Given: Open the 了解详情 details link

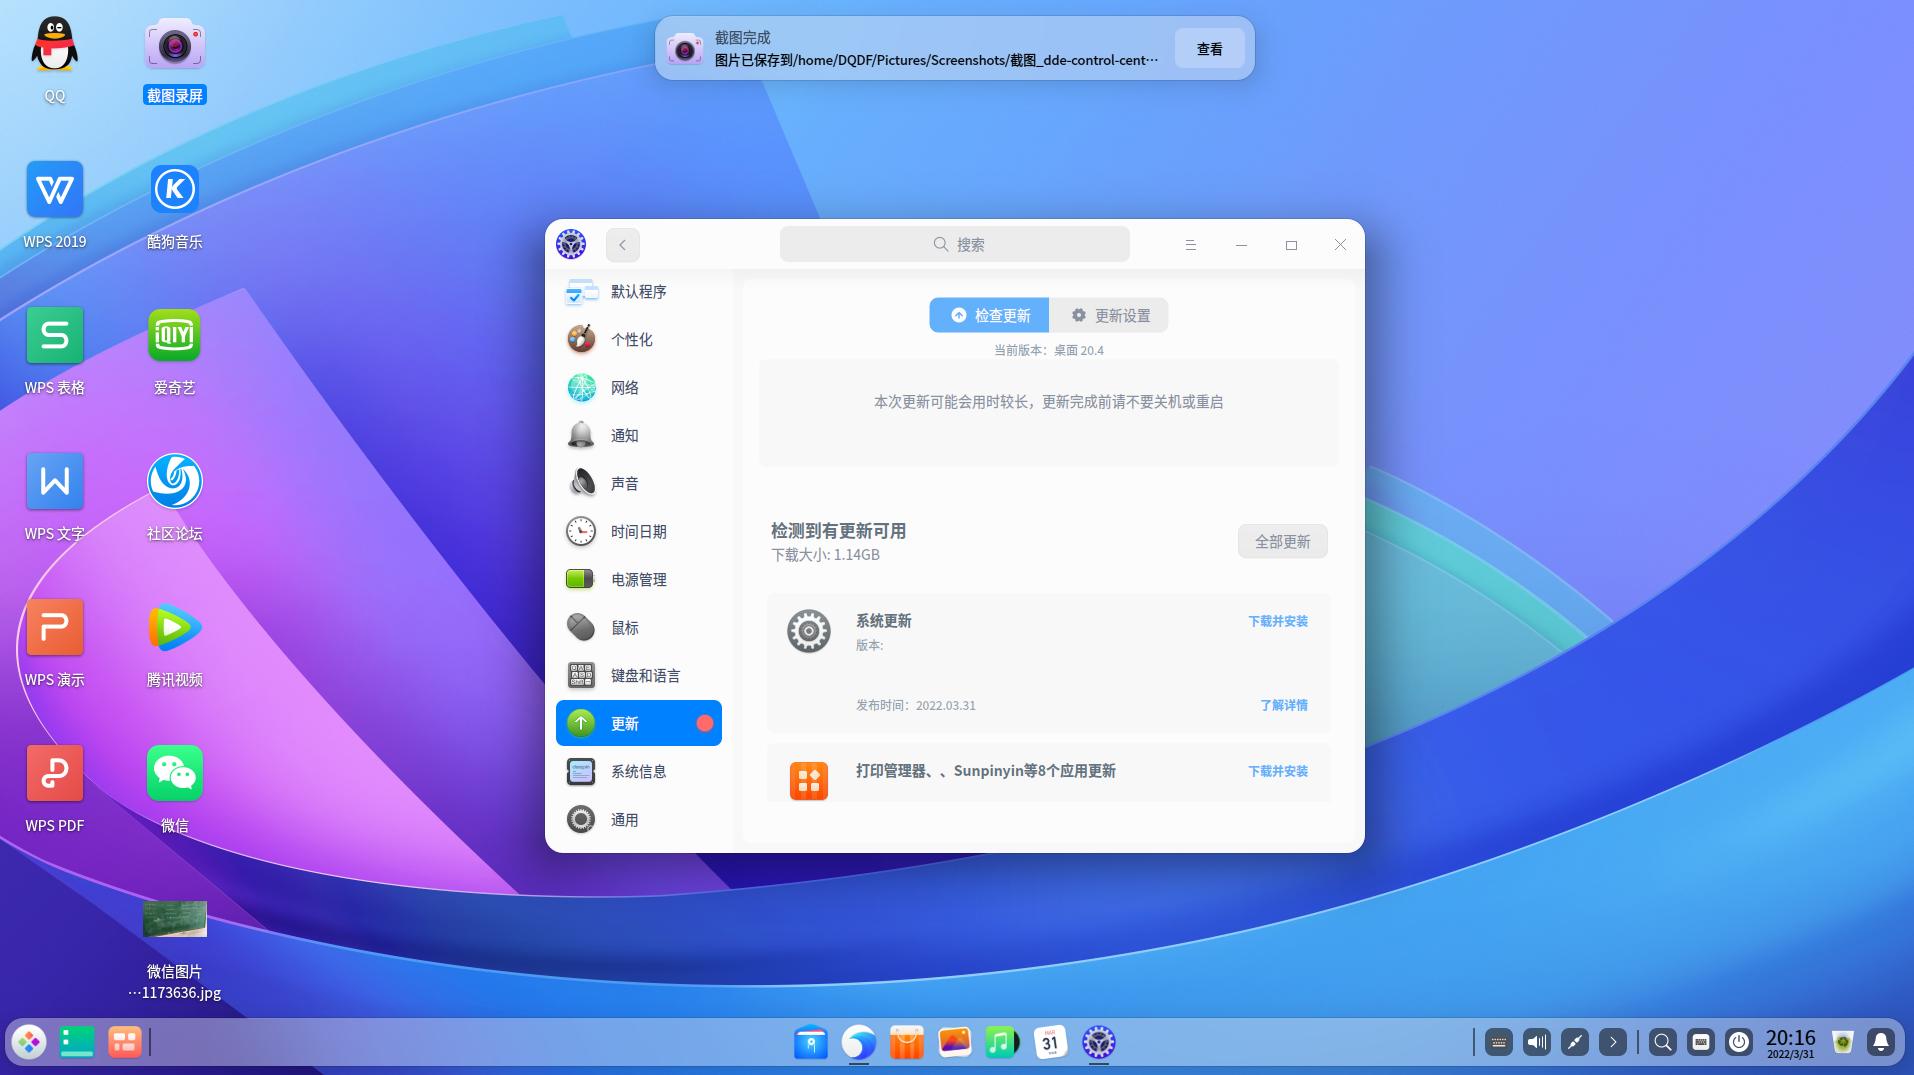Looking at the screenshot, I should pos(1281,705).
